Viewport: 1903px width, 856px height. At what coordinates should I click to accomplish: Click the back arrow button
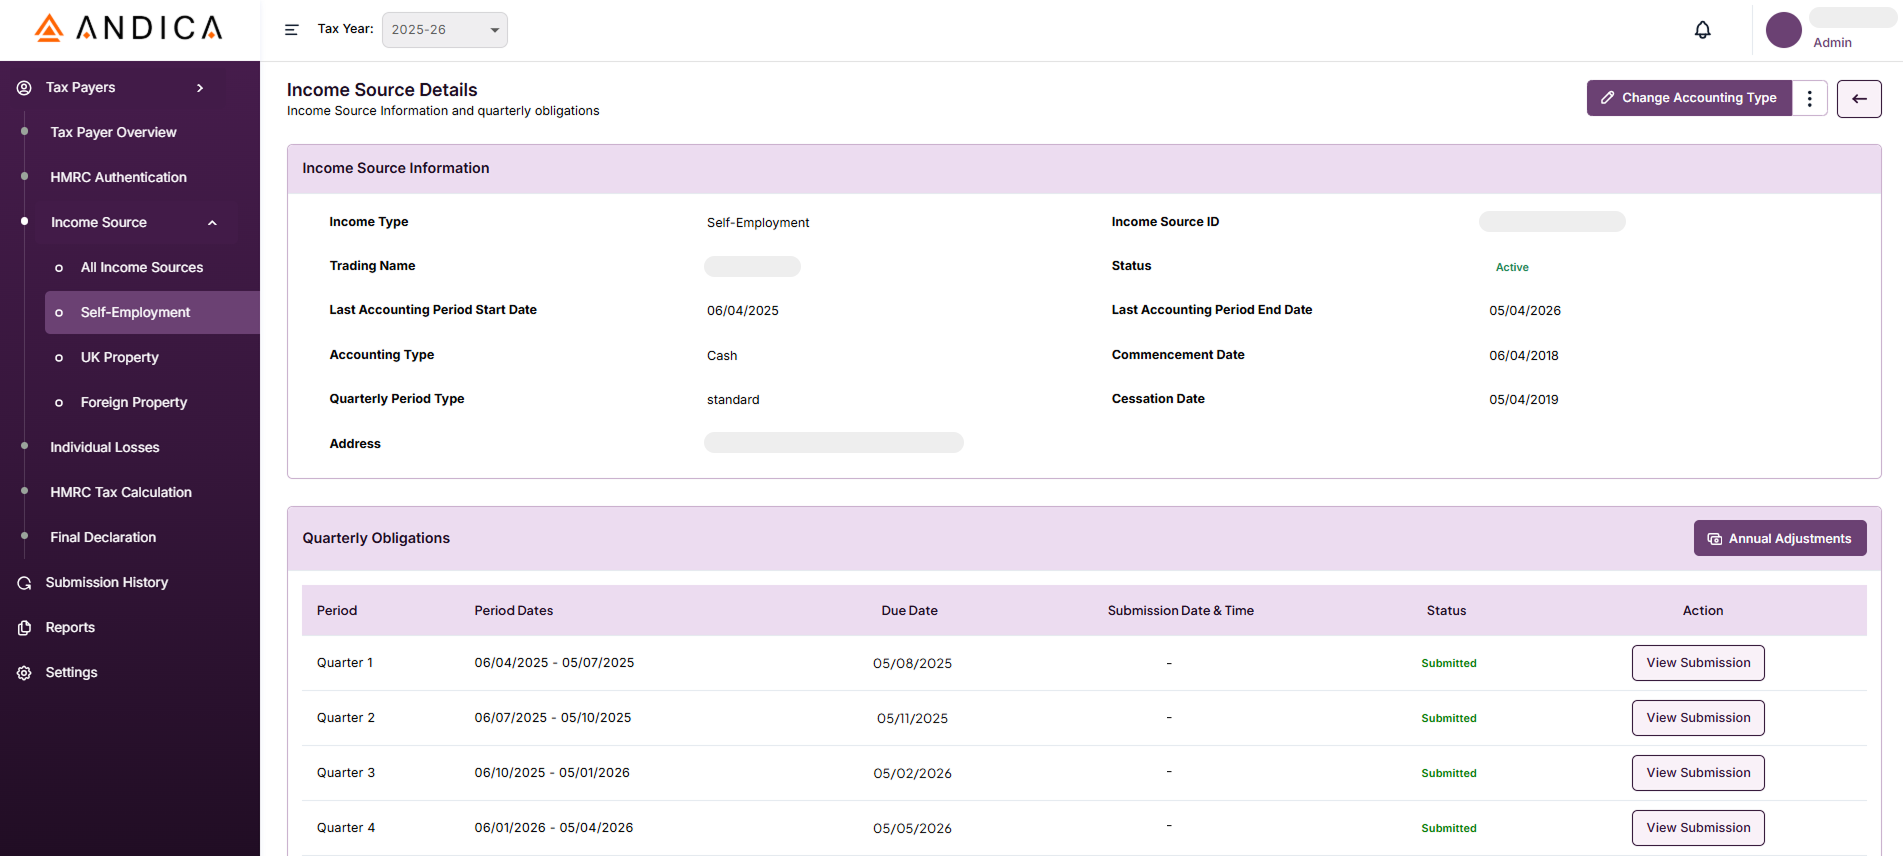coord(1858,98)
